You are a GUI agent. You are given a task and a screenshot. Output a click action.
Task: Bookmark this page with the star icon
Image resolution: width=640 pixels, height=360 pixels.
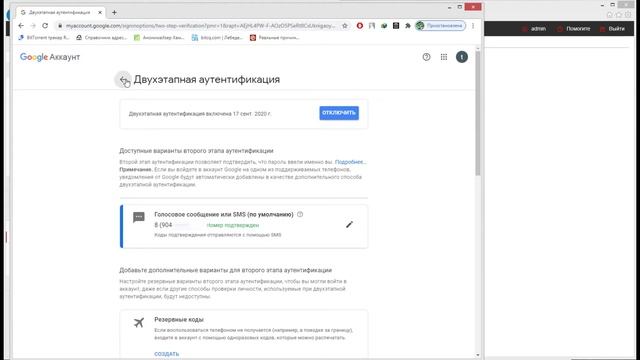click(x=345, y=26)
